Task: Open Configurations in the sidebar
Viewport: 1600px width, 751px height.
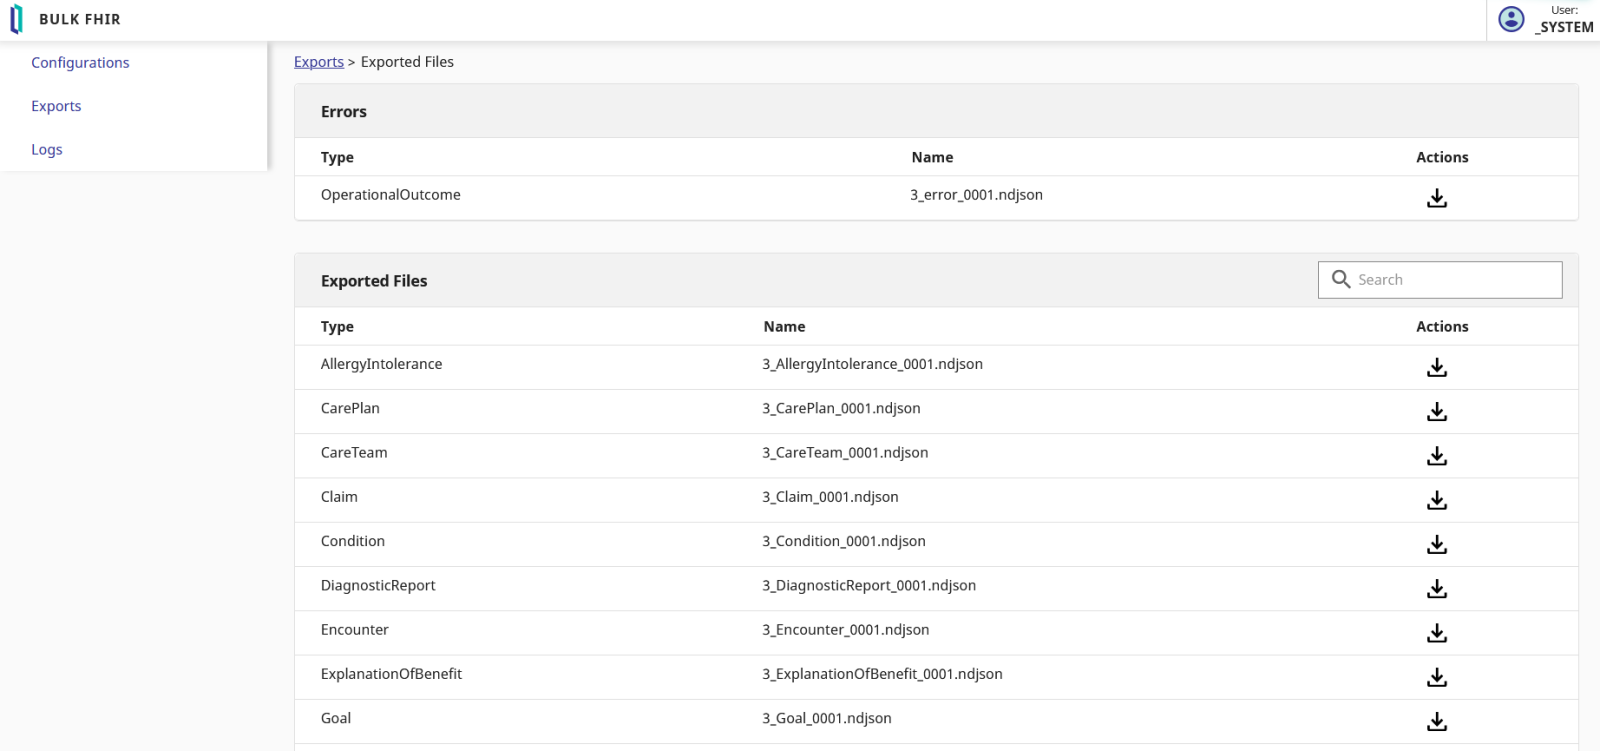Action: 80,63
